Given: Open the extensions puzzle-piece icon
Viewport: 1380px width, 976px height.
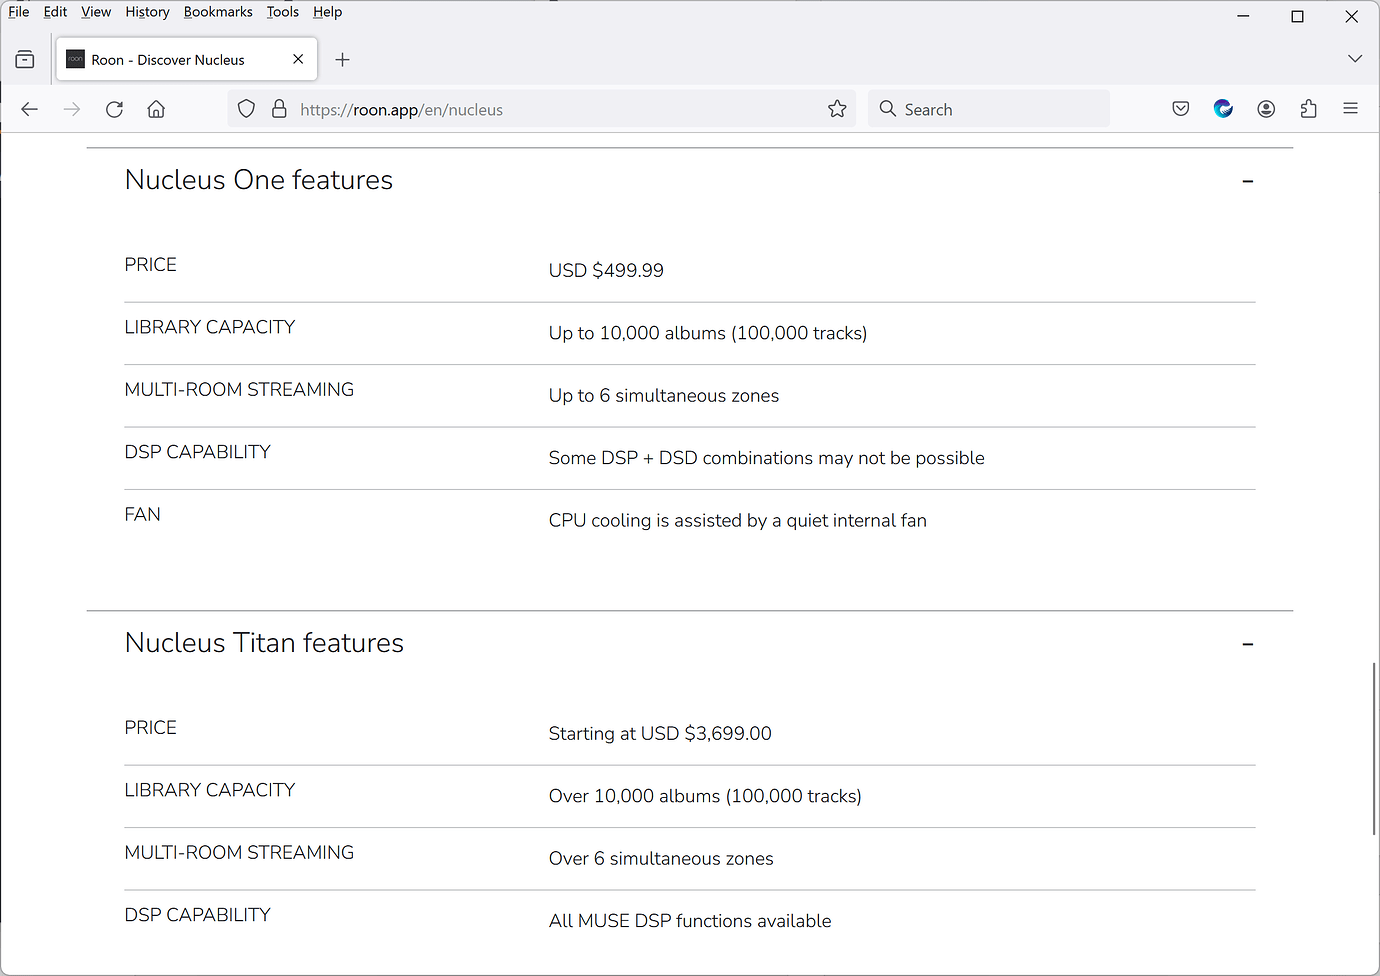Looking at the screenshot, I should (x=1308, y=108).
